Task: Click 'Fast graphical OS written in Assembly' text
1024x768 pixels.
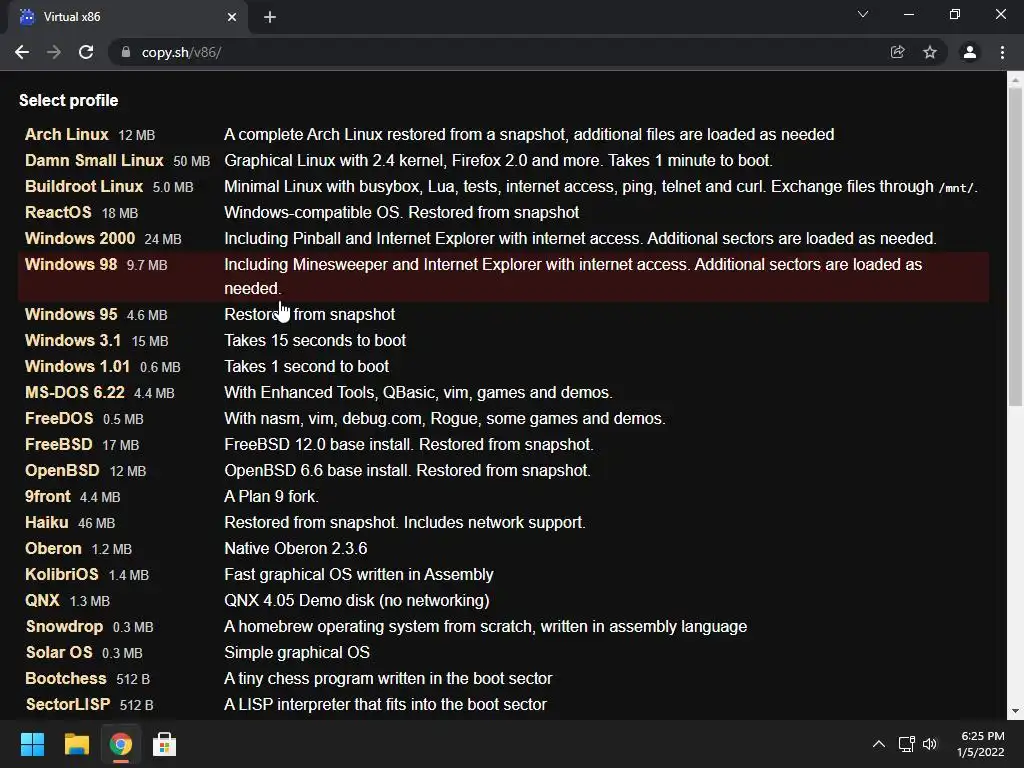Action: coord(359,575)
